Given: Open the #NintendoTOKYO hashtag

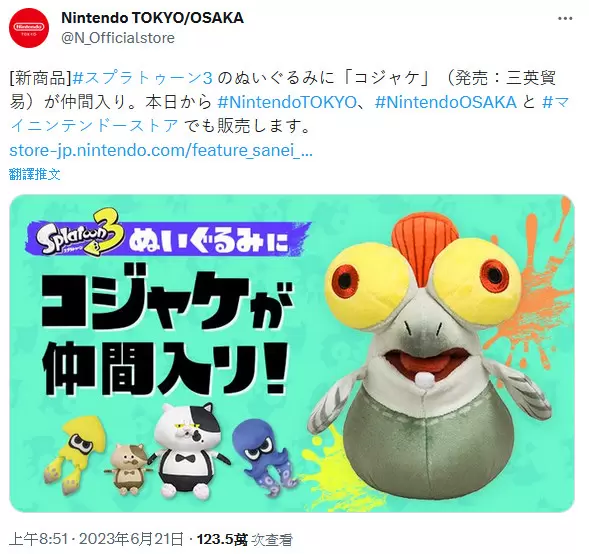Looking at the screenshot, I should [287, 102].
